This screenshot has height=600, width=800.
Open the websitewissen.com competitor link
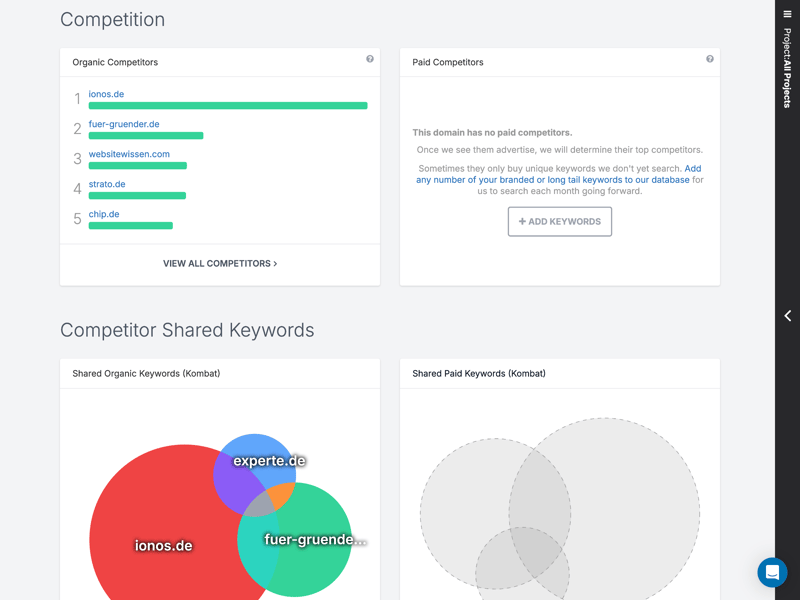(x=129, y=154)
